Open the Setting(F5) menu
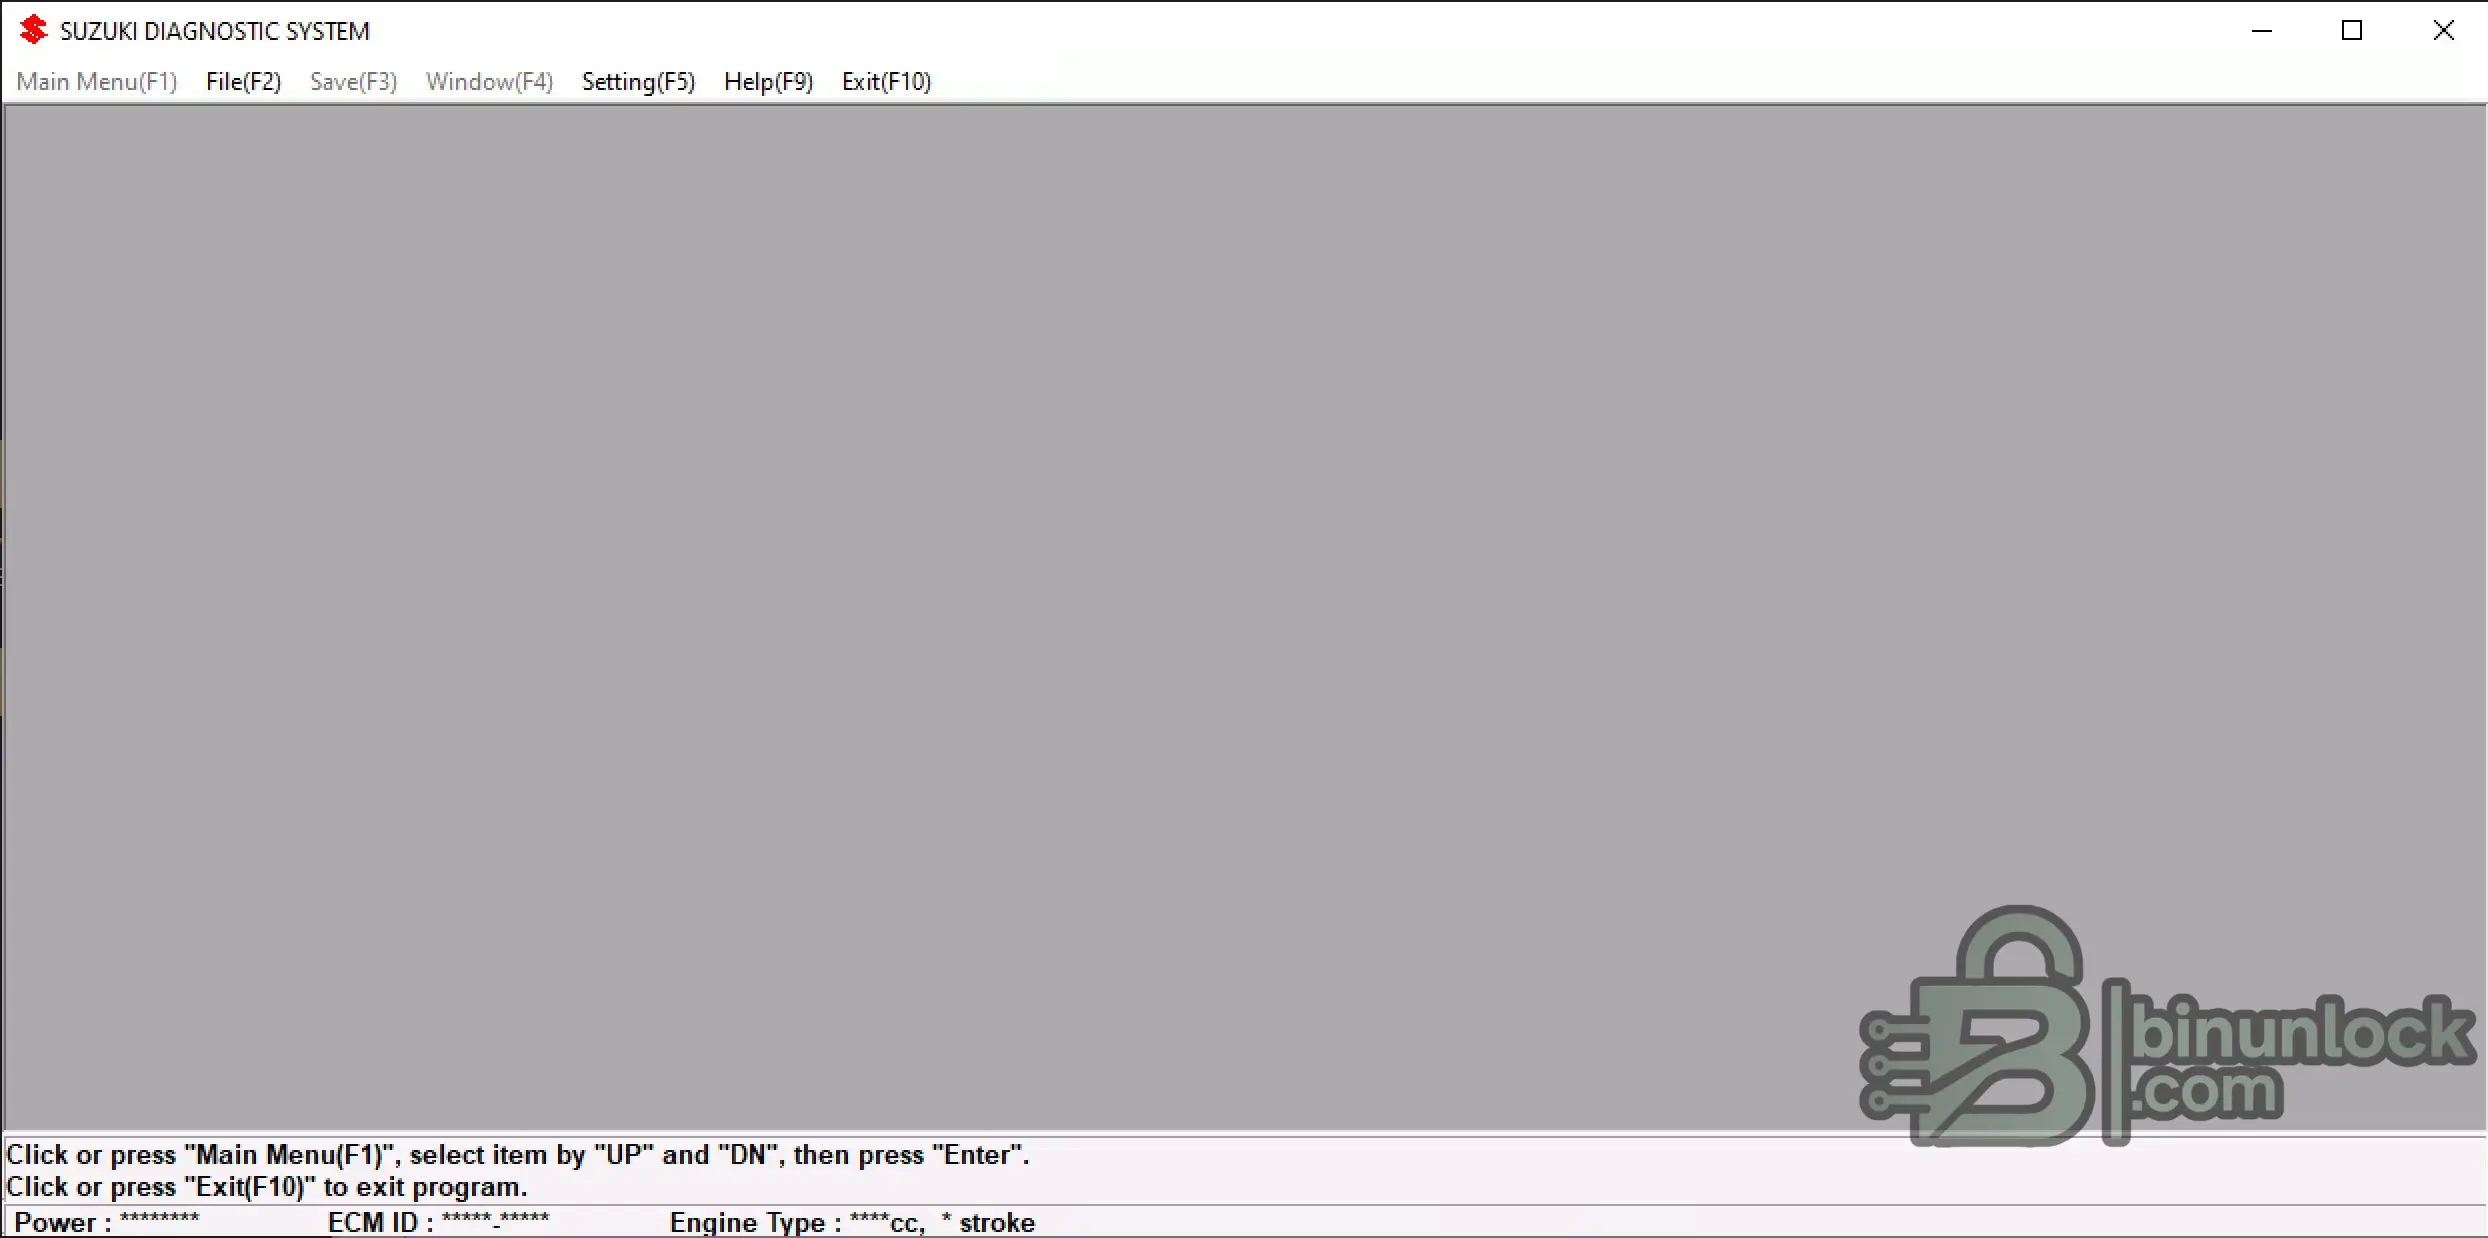 639,82
